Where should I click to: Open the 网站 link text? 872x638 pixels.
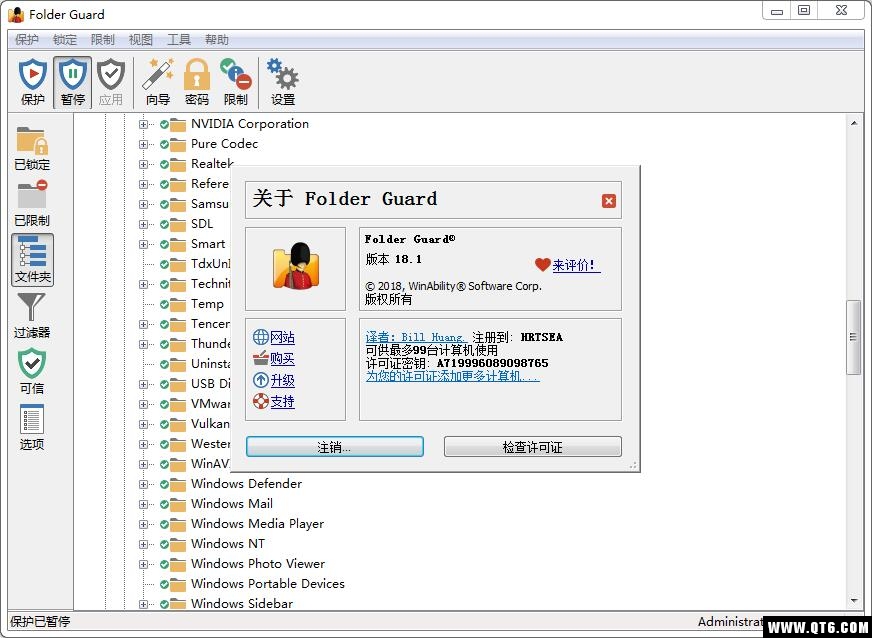283,337
